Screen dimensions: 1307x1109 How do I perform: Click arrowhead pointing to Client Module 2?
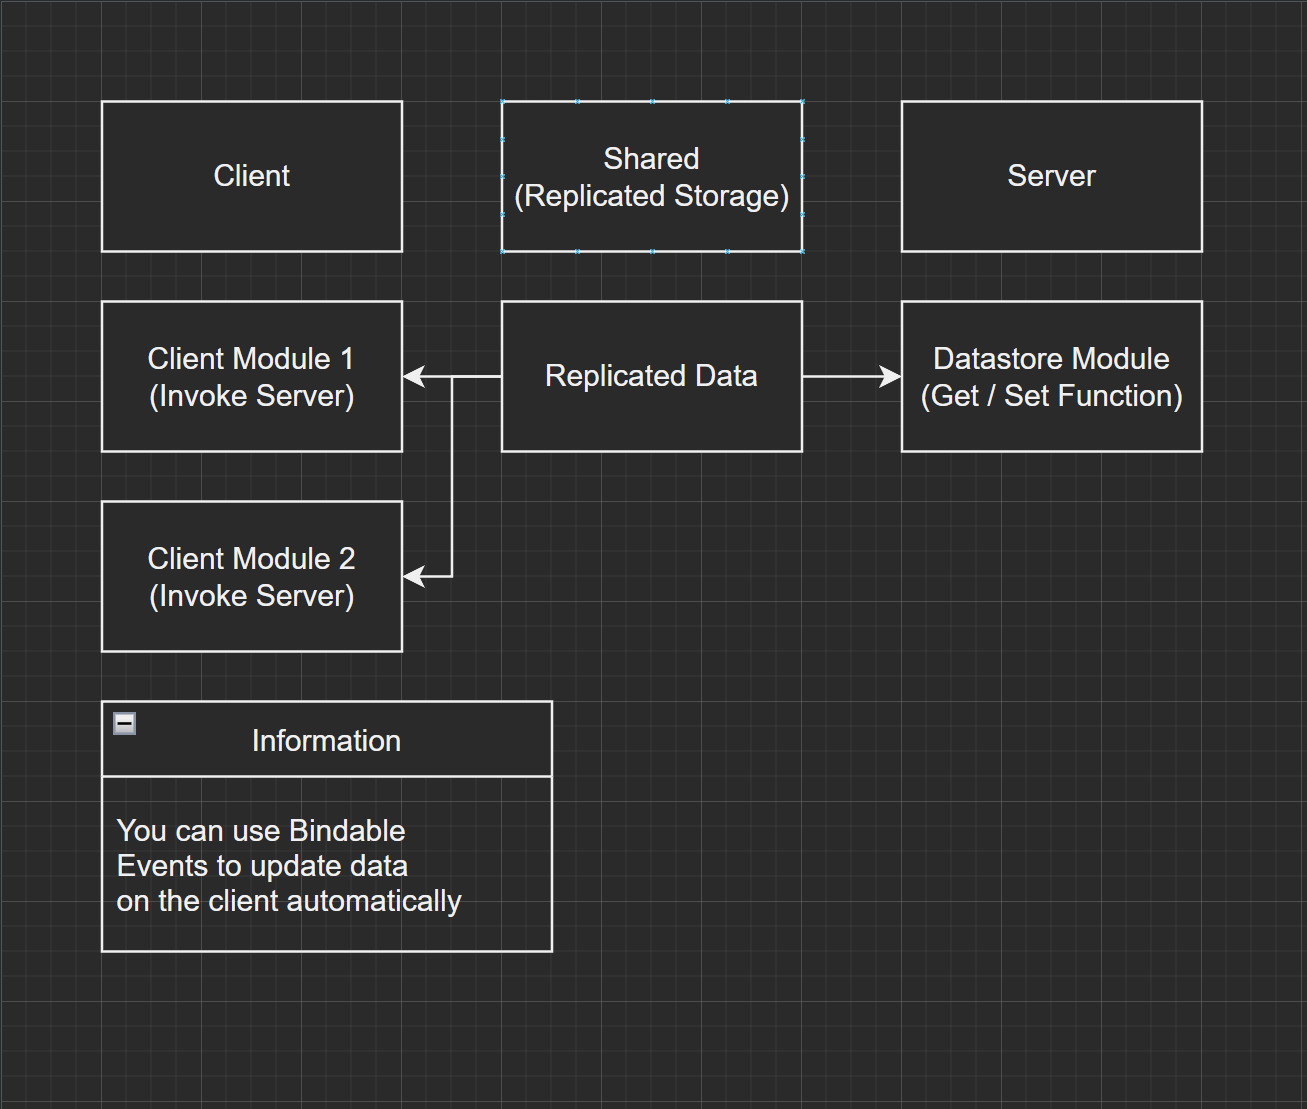tap(414, 577)
